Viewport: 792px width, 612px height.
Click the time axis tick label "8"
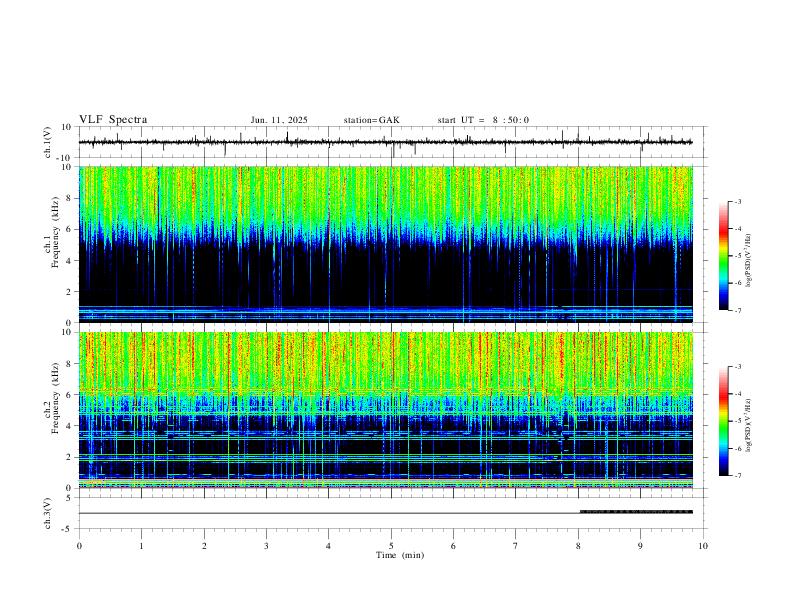pos(578,546)
